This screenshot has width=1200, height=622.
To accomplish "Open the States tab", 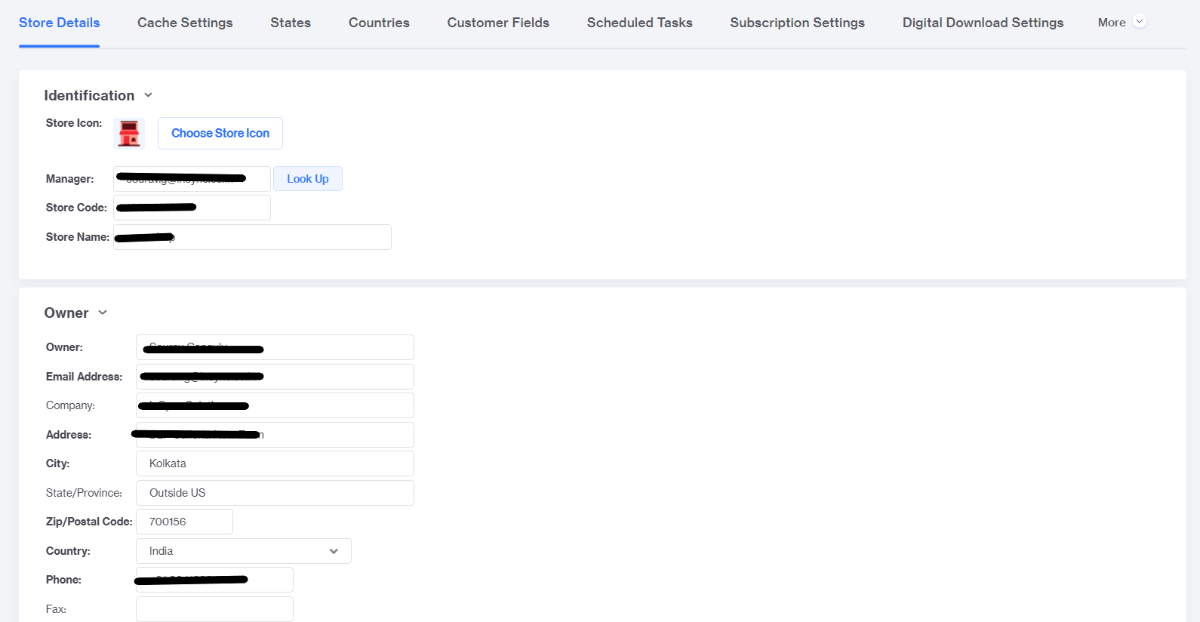I will click(x=290, y=22).
